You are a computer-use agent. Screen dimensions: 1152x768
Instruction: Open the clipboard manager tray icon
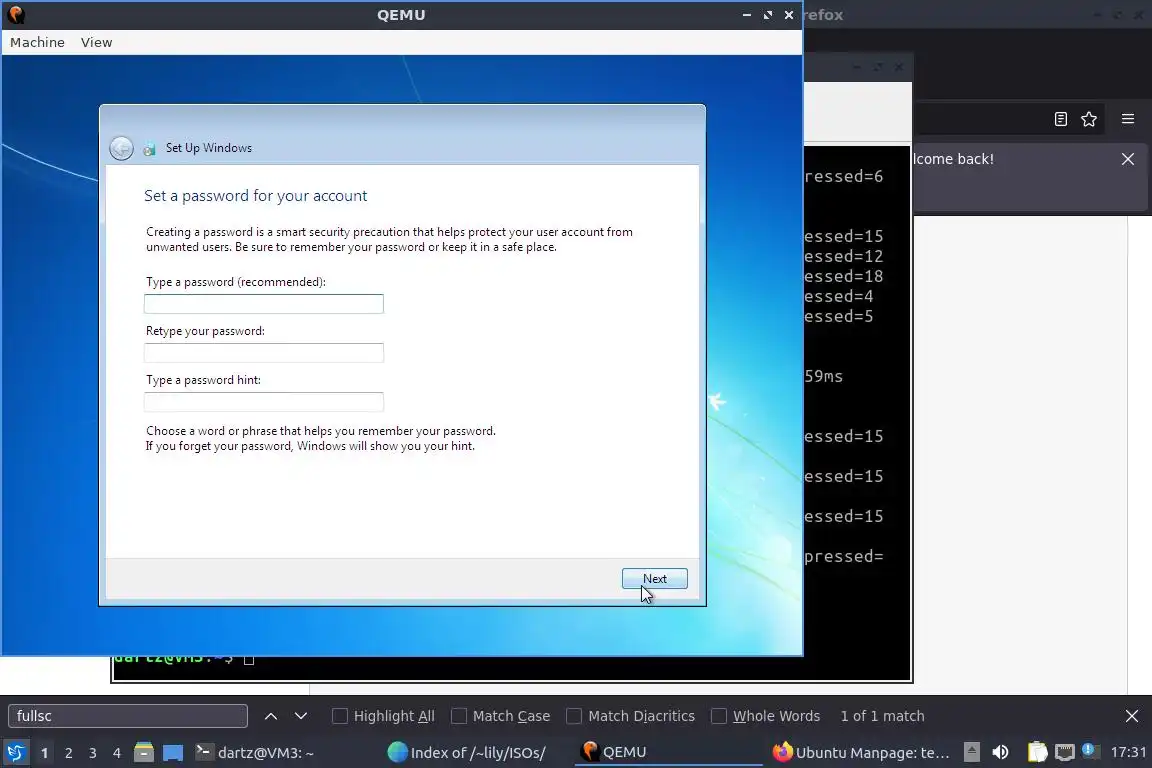coord(1037,753)
